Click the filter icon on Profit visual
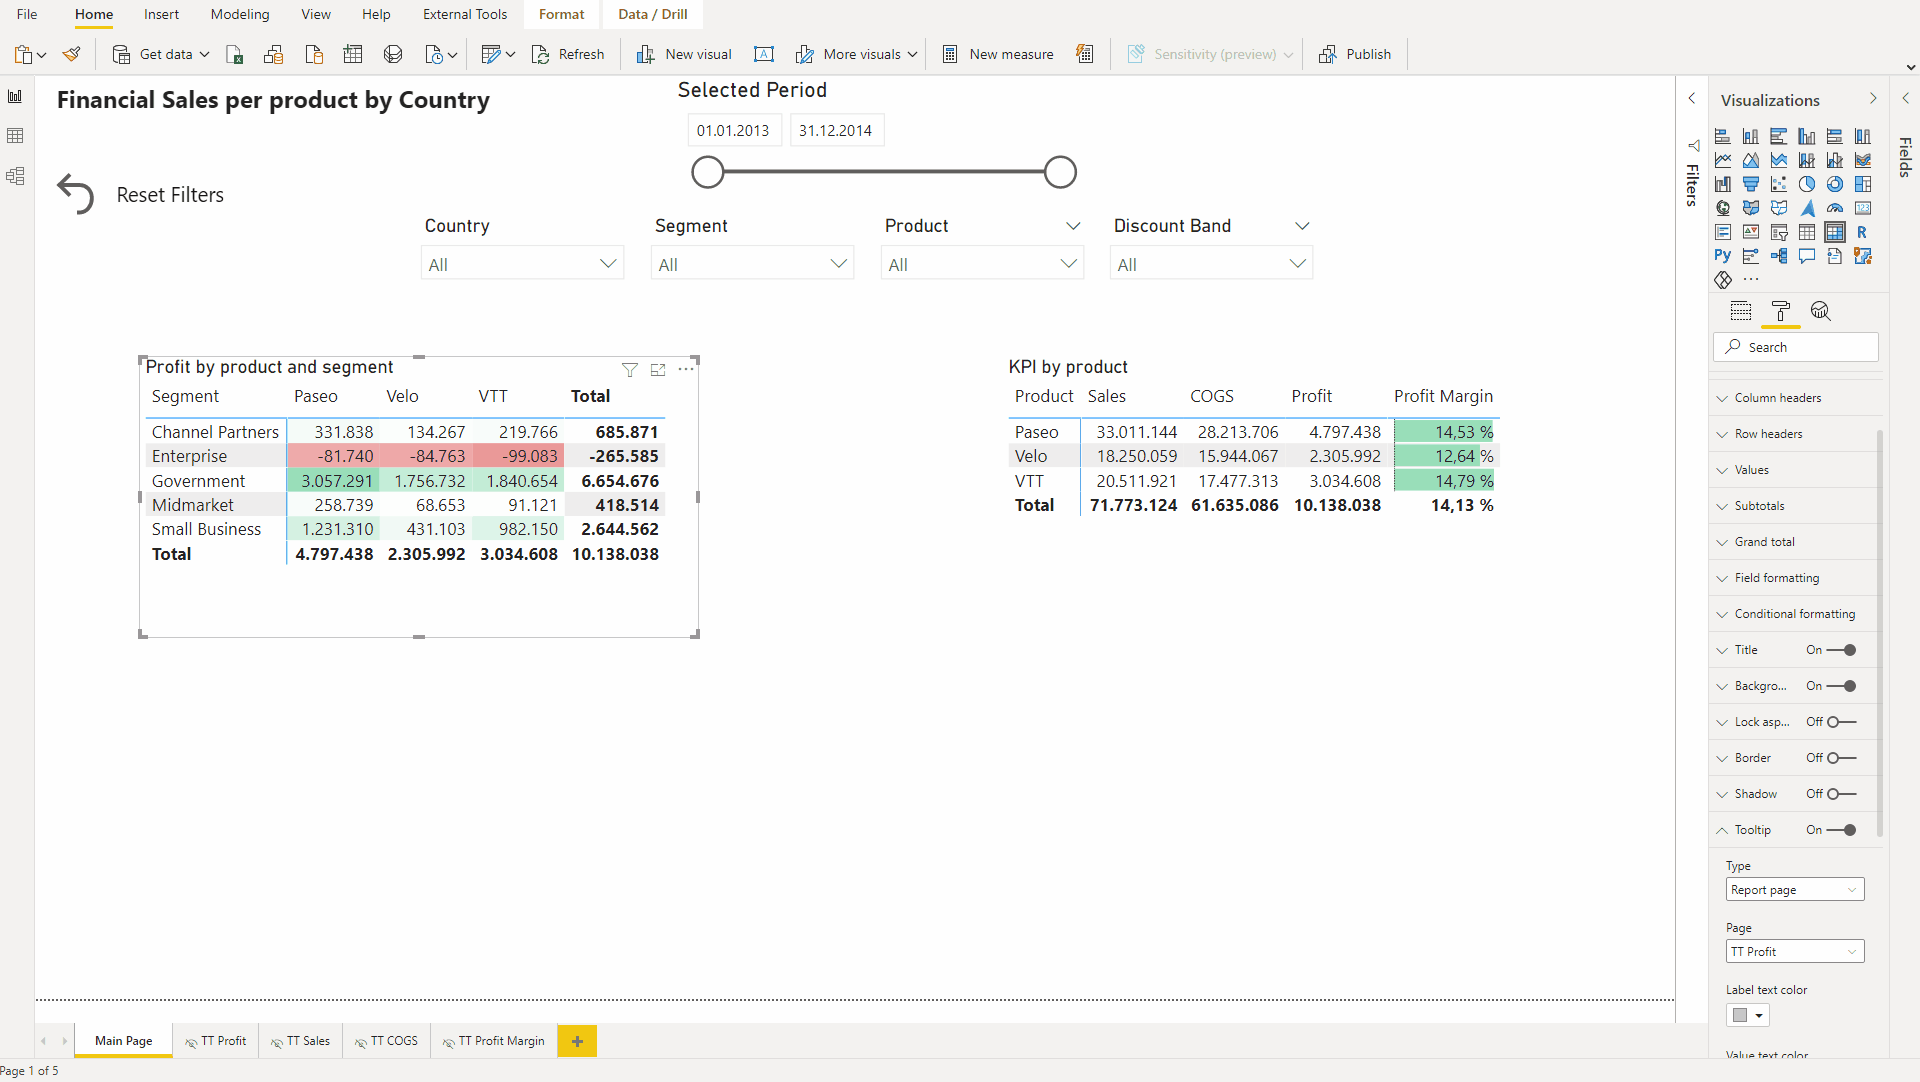Screen dimensions: 1920x1082 [629, 370]
